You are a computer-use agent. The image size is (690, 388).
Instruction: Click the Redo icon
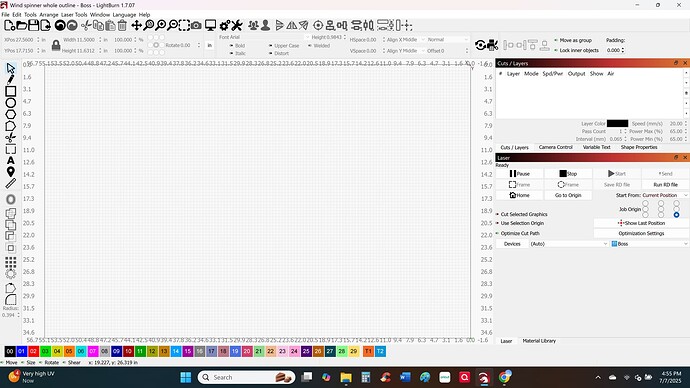point(72,26)
